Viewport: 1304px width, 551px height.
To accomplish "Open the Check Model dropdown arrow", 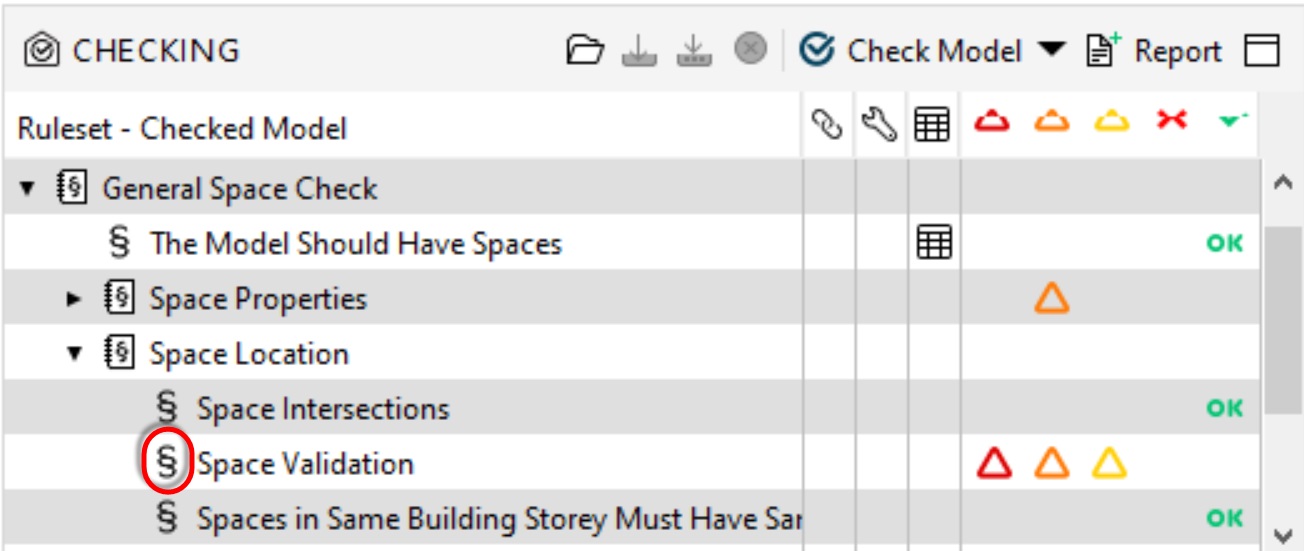I will coord(1052,49).
